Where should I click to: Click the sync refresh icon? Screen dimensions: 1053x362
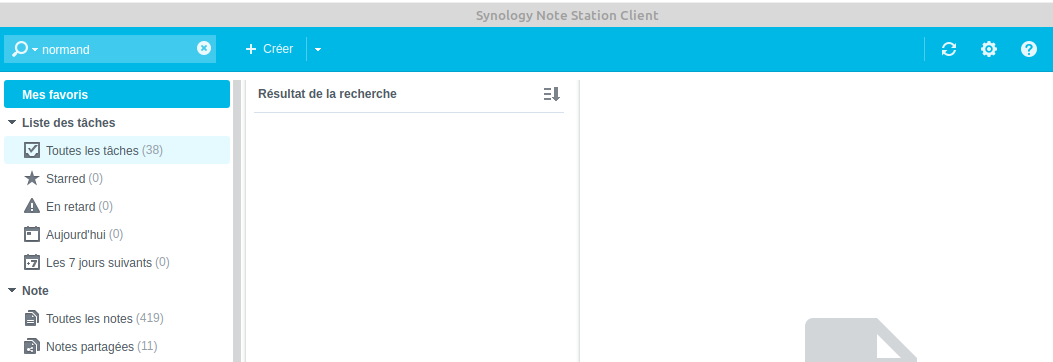[x=948, y=49]
